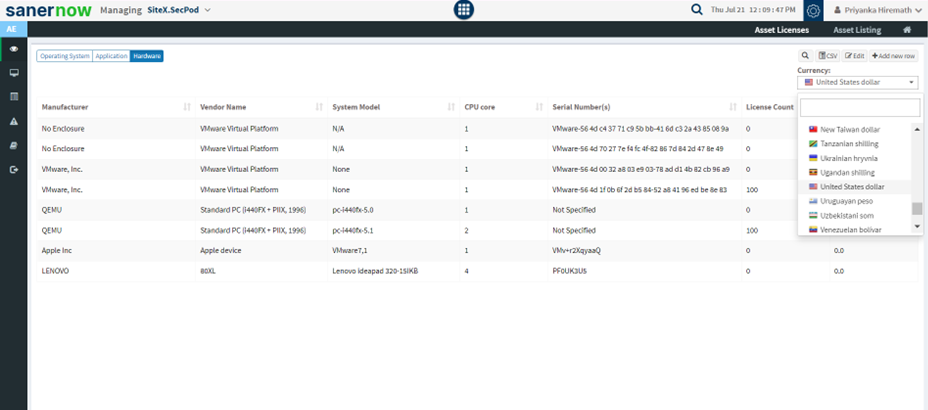The height and width of the screenshot is (410, 928).
Task: Click the Lenovo ideapad 320-15IKB cell
Action: click(393, 271)
